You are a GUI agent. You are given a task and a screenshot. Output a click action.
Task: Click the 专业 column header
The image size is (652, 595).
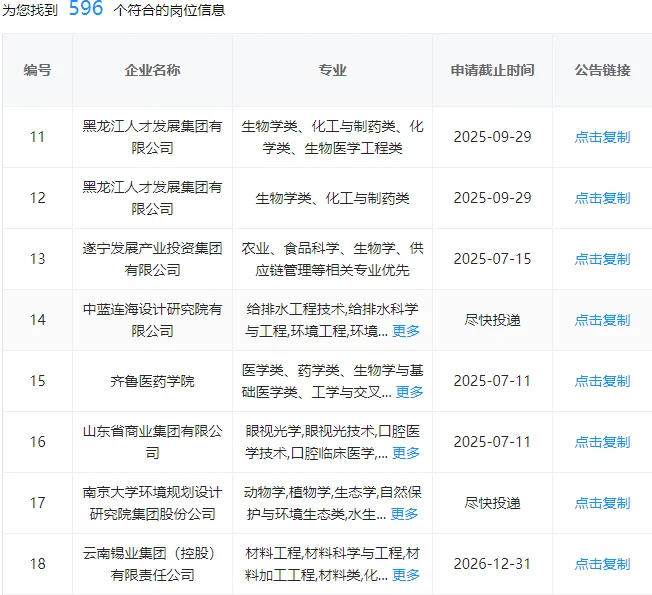coord(332,70)
